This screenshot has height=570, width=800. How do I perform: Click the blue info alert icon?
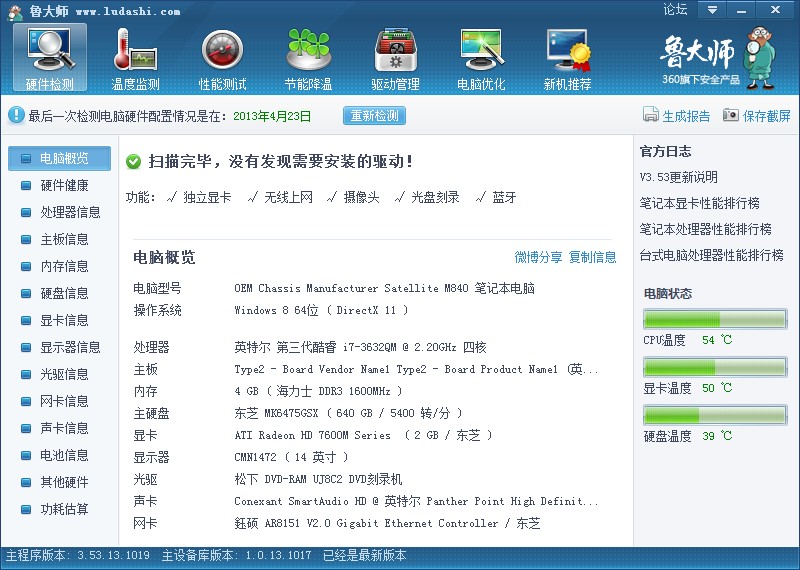click(16, 115)
